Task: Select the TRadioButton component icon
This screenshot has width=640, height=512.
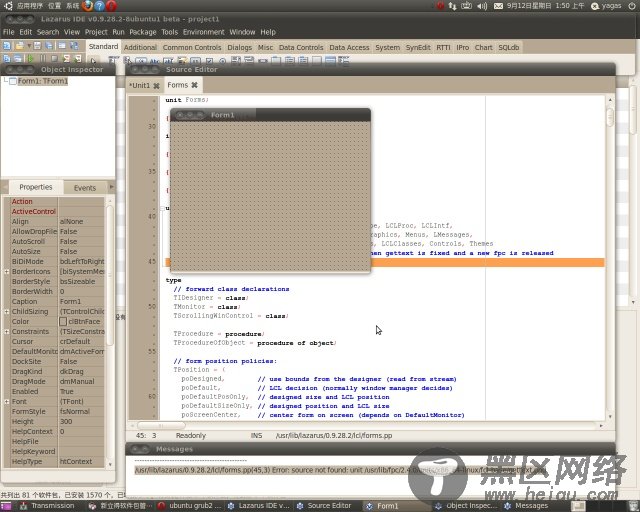Action: click(x=222, y=61)
